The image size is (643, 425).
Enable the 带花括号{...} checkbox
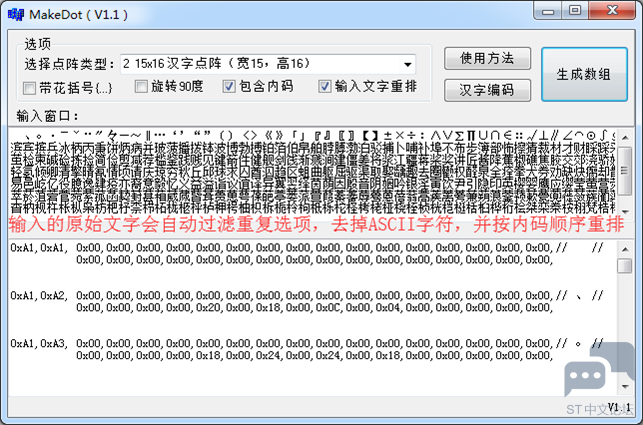pos(29,88)
